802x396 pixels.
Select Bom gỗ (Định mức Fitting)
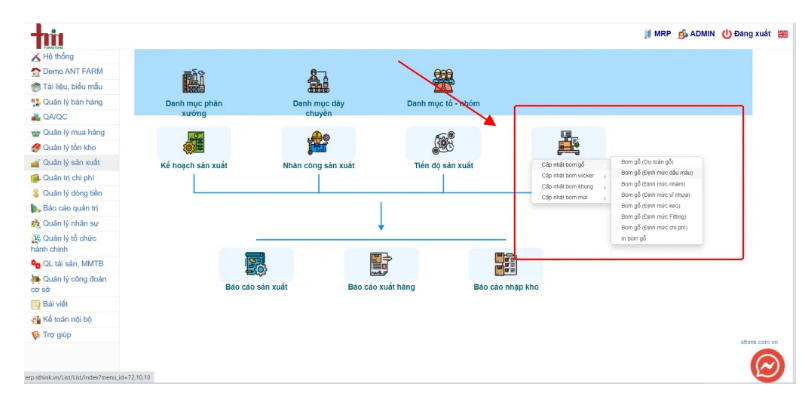657,217
